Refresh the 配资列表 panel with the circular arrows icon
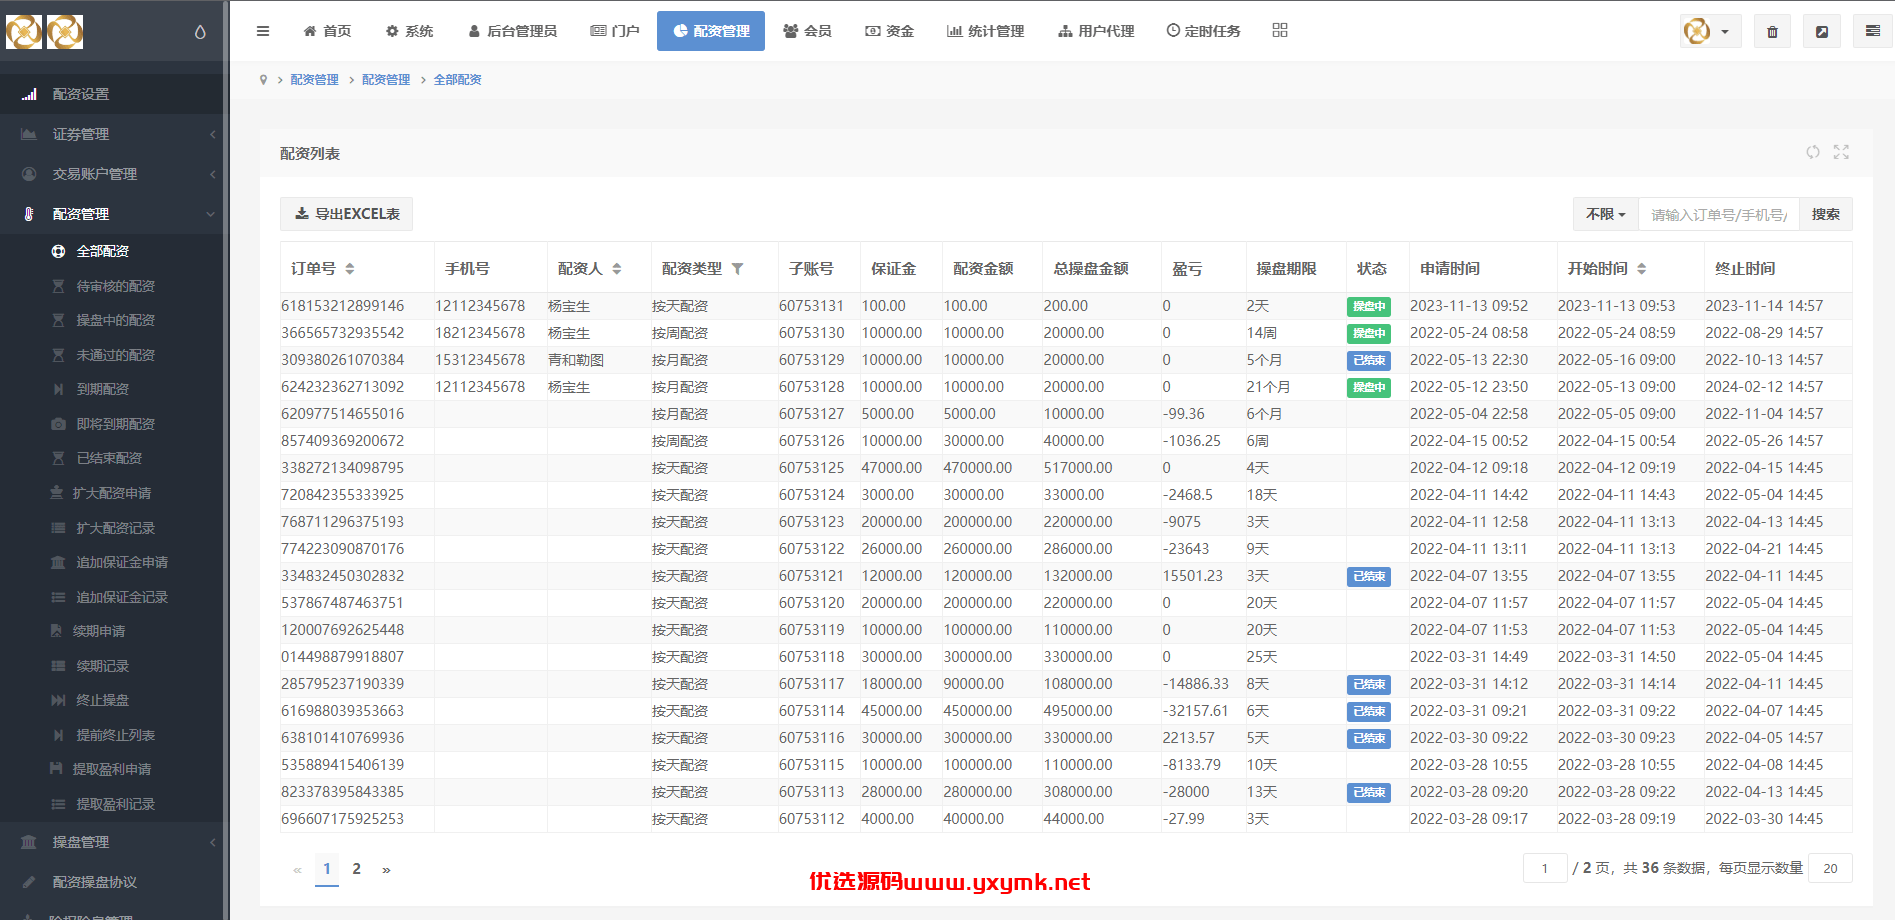Viewport: 1895px width, 920px height. 1813,152
